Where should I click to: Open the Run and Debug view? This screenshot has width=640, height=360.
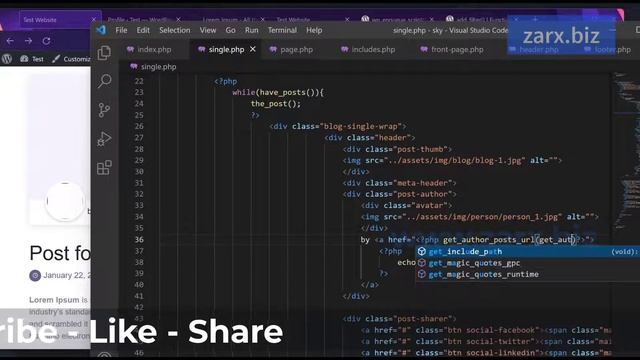(104, 139)
